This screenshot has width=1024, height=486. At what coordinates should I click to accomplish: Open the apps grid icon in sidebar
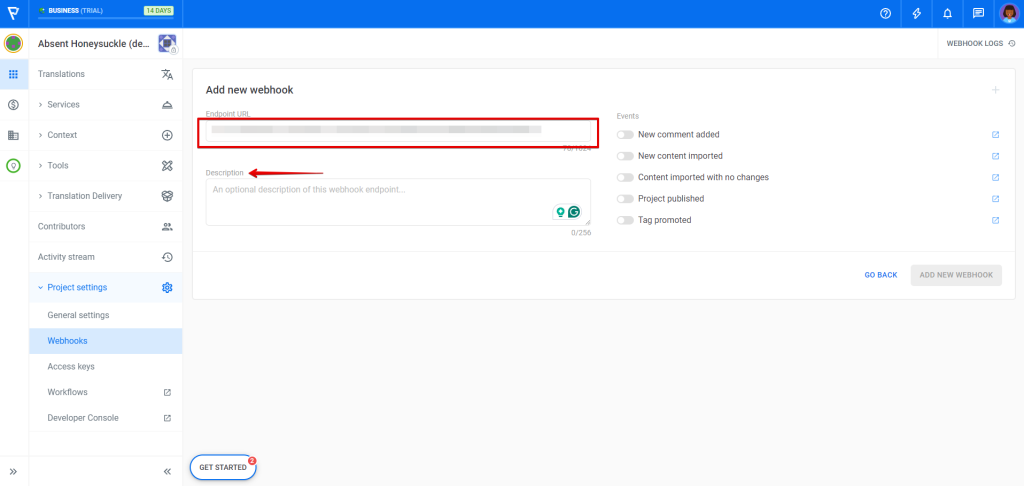[x=13, y=74]
